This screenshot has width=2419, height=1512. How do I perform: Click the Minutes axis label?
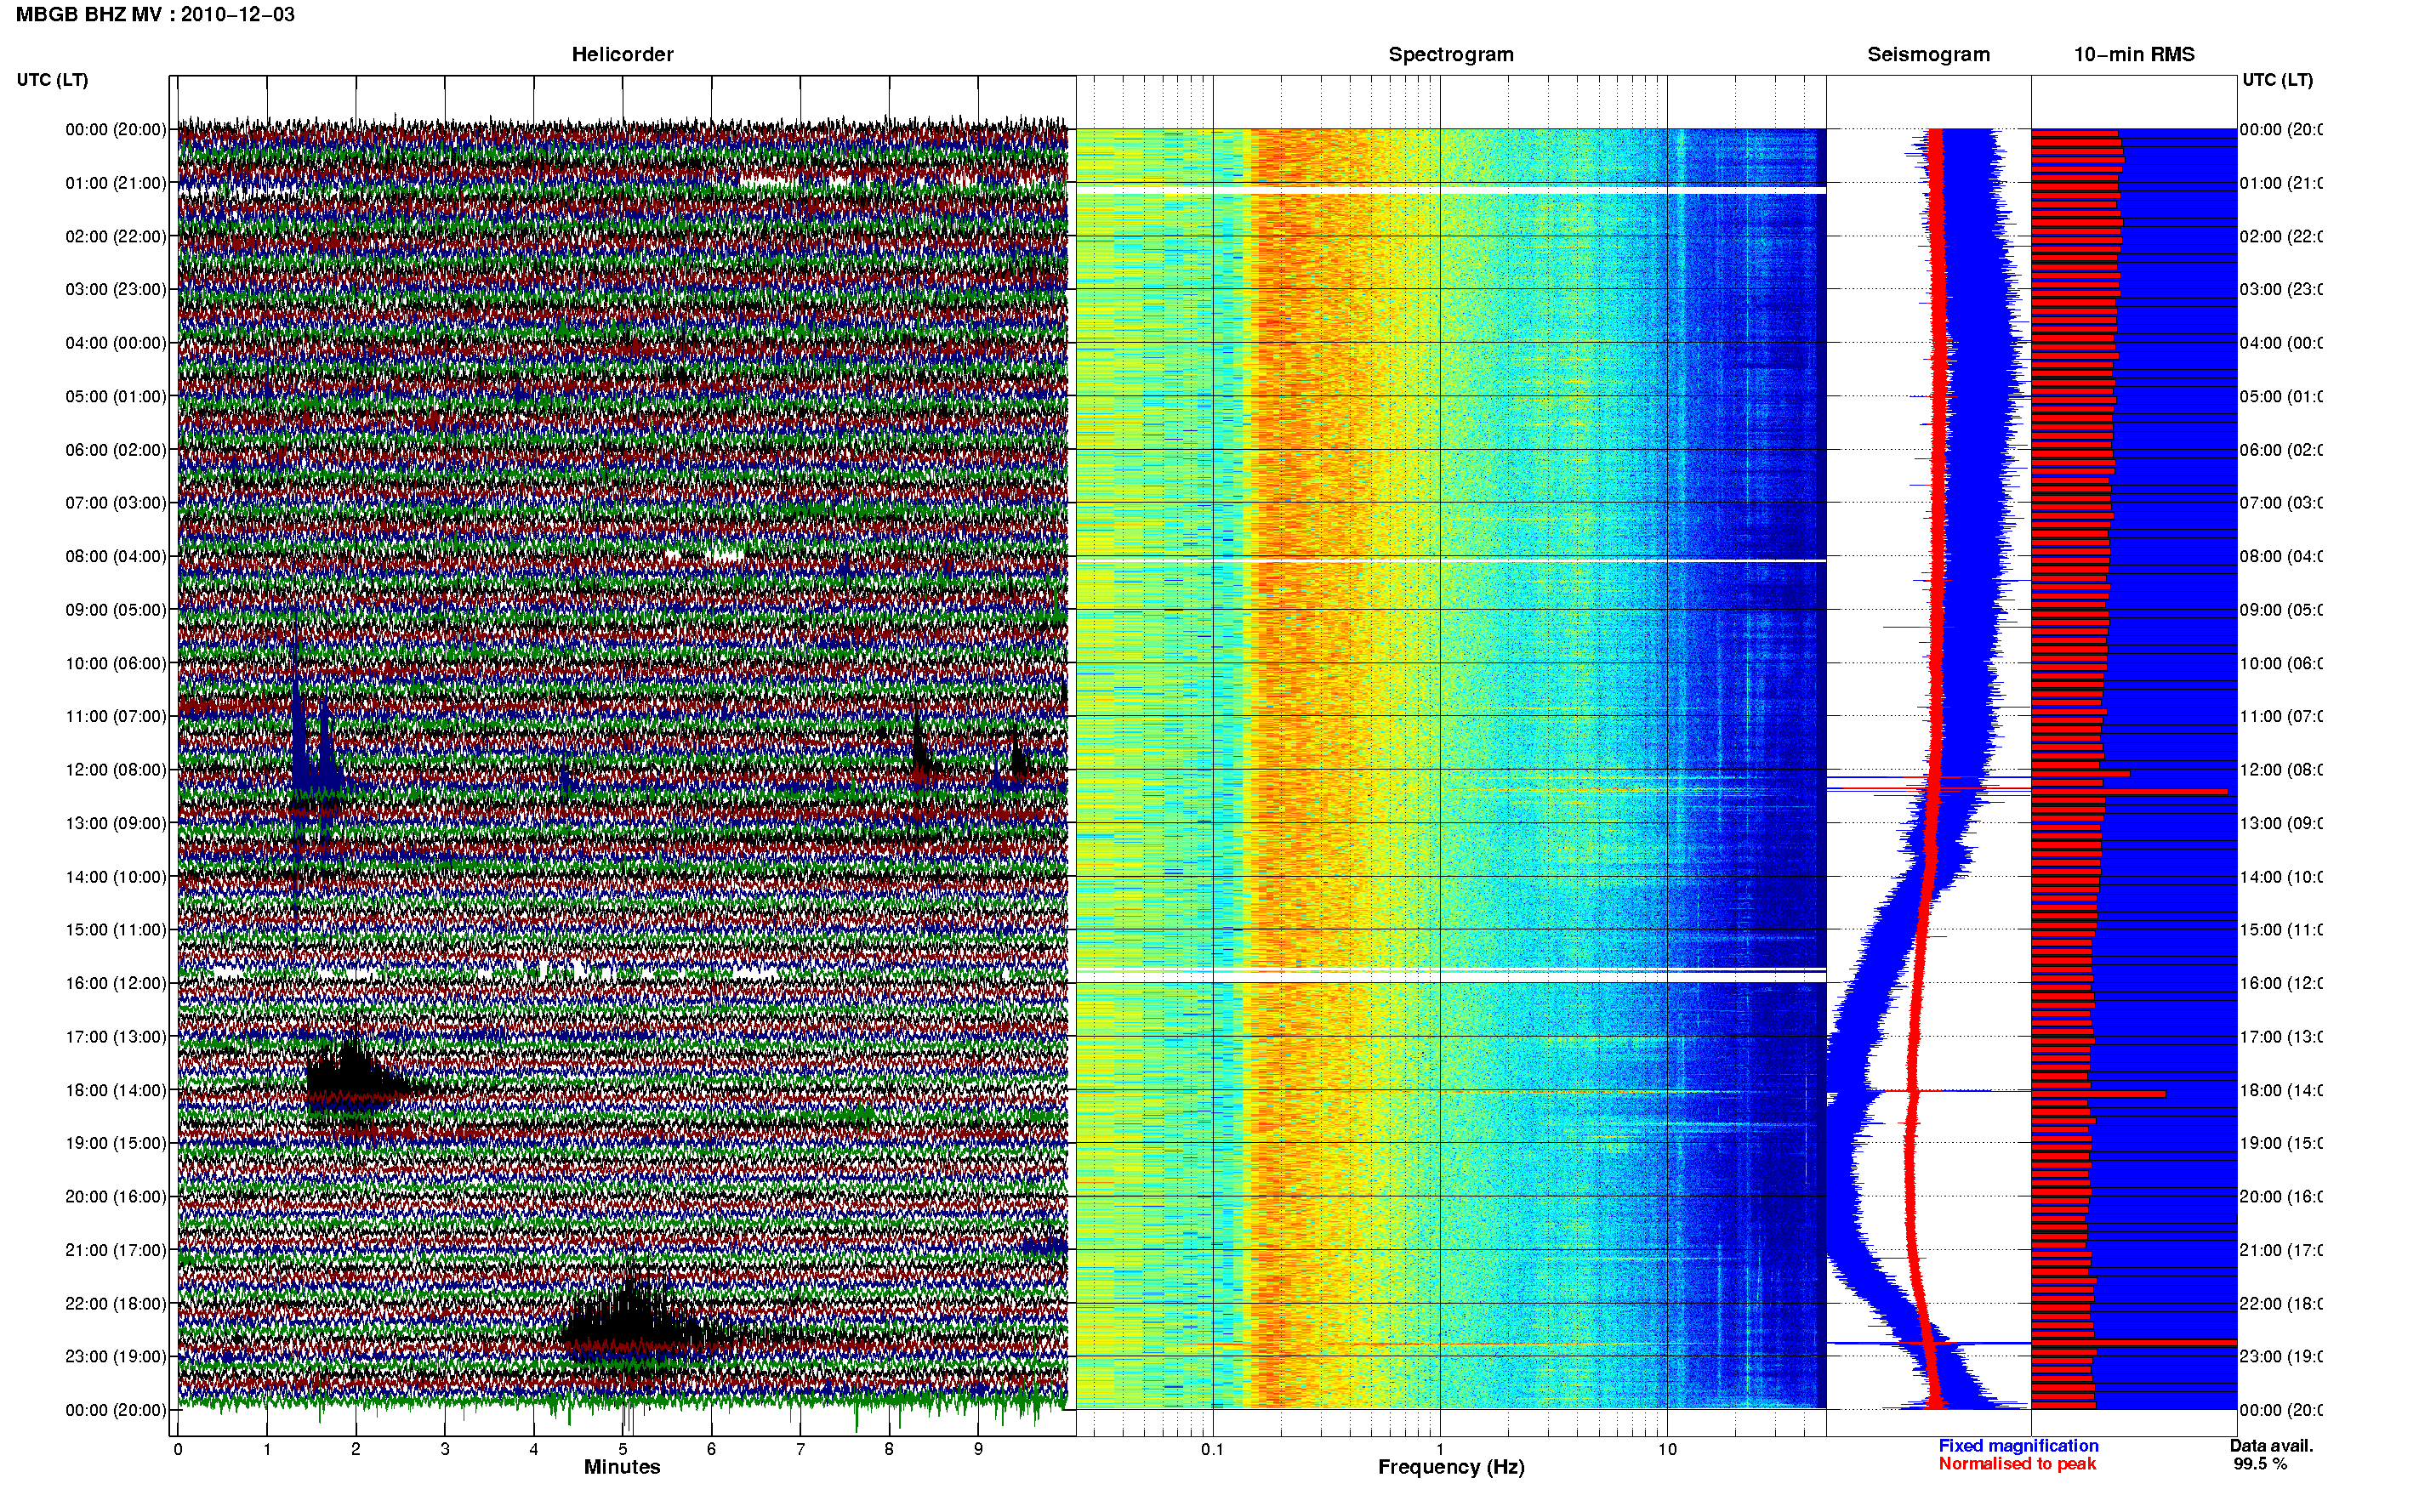point(622,1467)
